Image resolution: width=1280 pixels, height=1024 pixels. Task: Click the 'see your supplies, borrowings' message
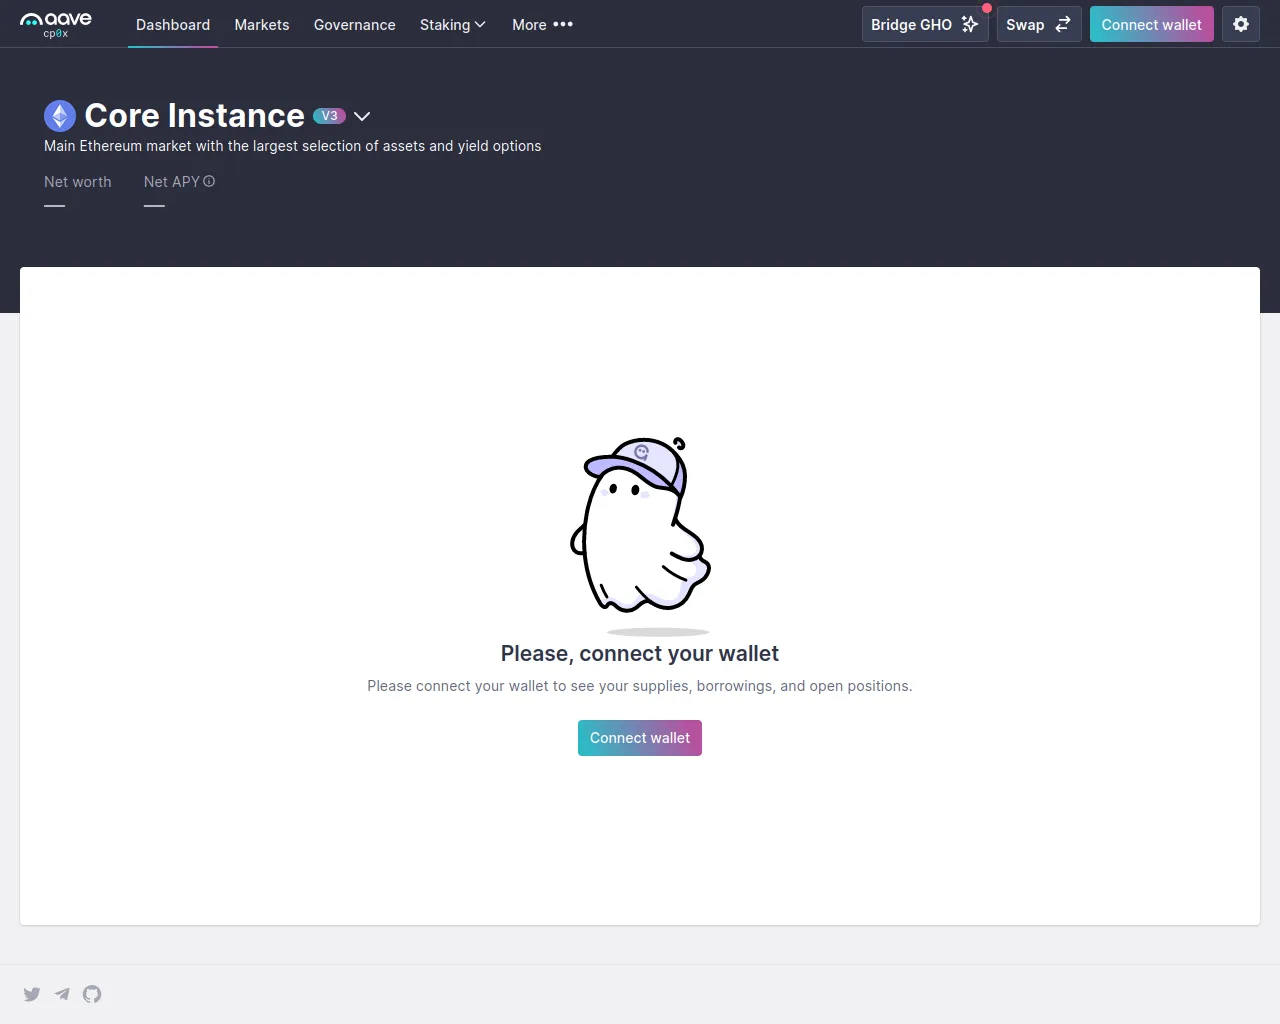point(640,686)
